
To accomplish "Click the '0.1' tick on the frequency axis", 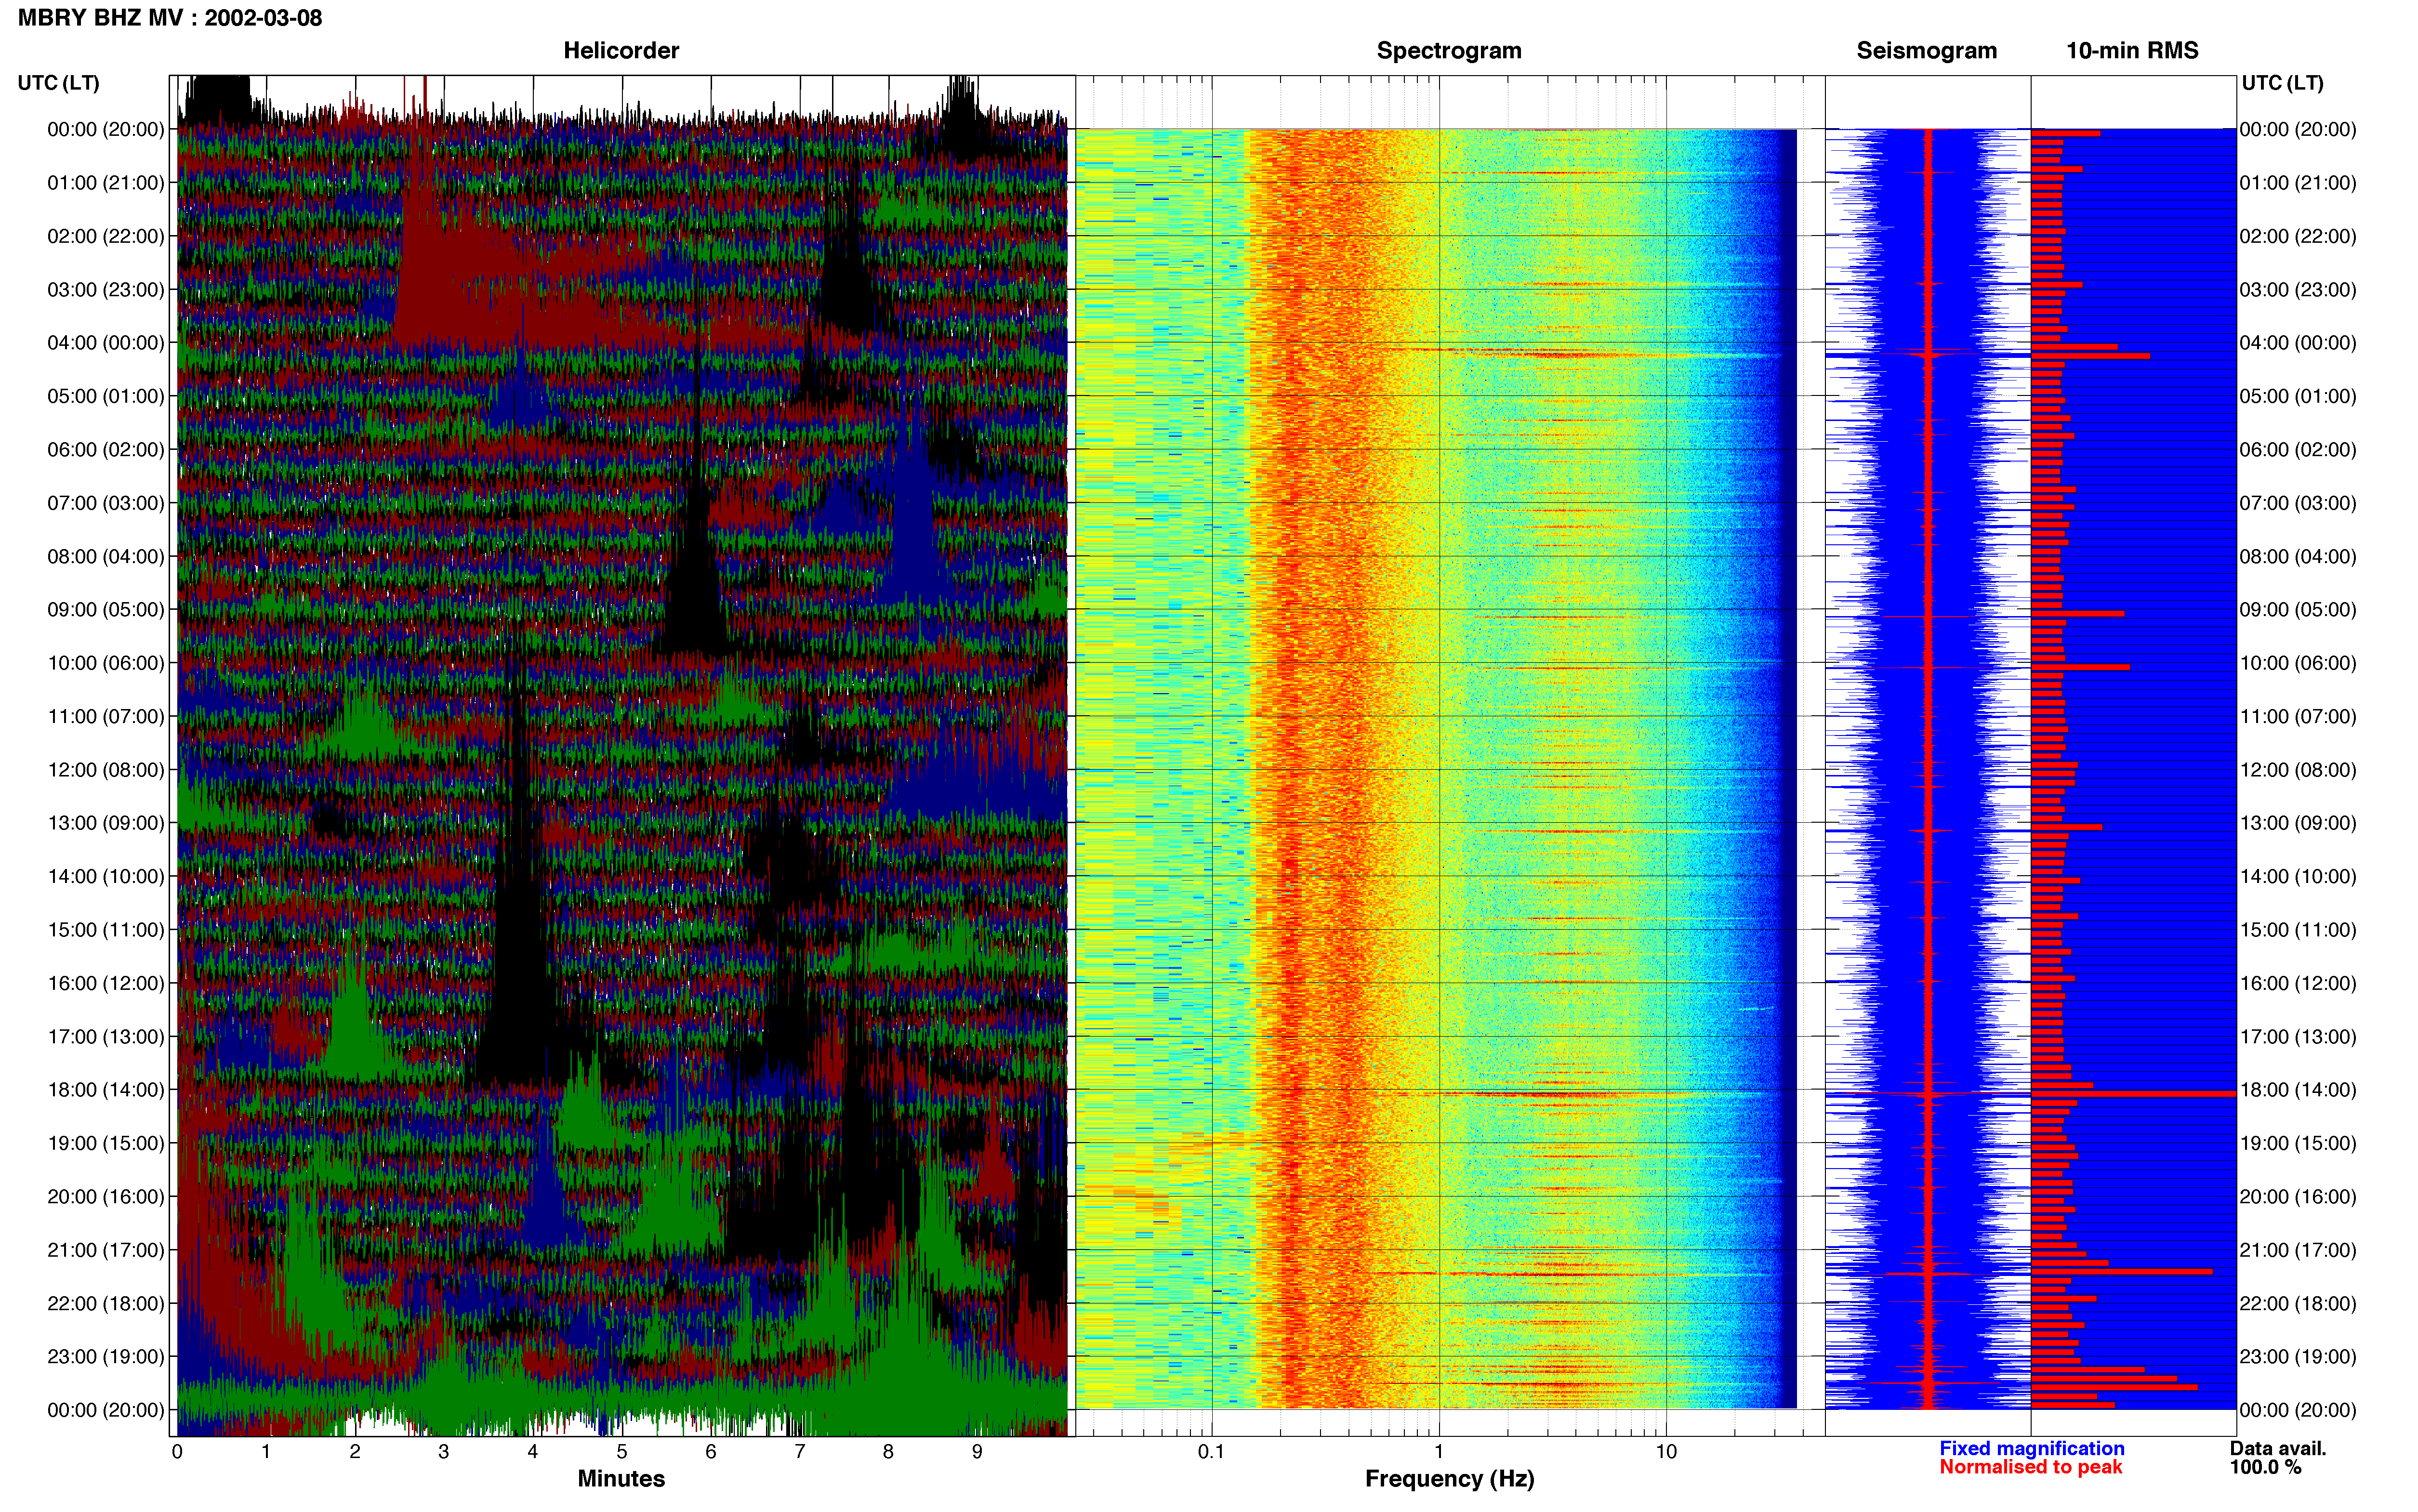I will click(x=1211, y=1452).
